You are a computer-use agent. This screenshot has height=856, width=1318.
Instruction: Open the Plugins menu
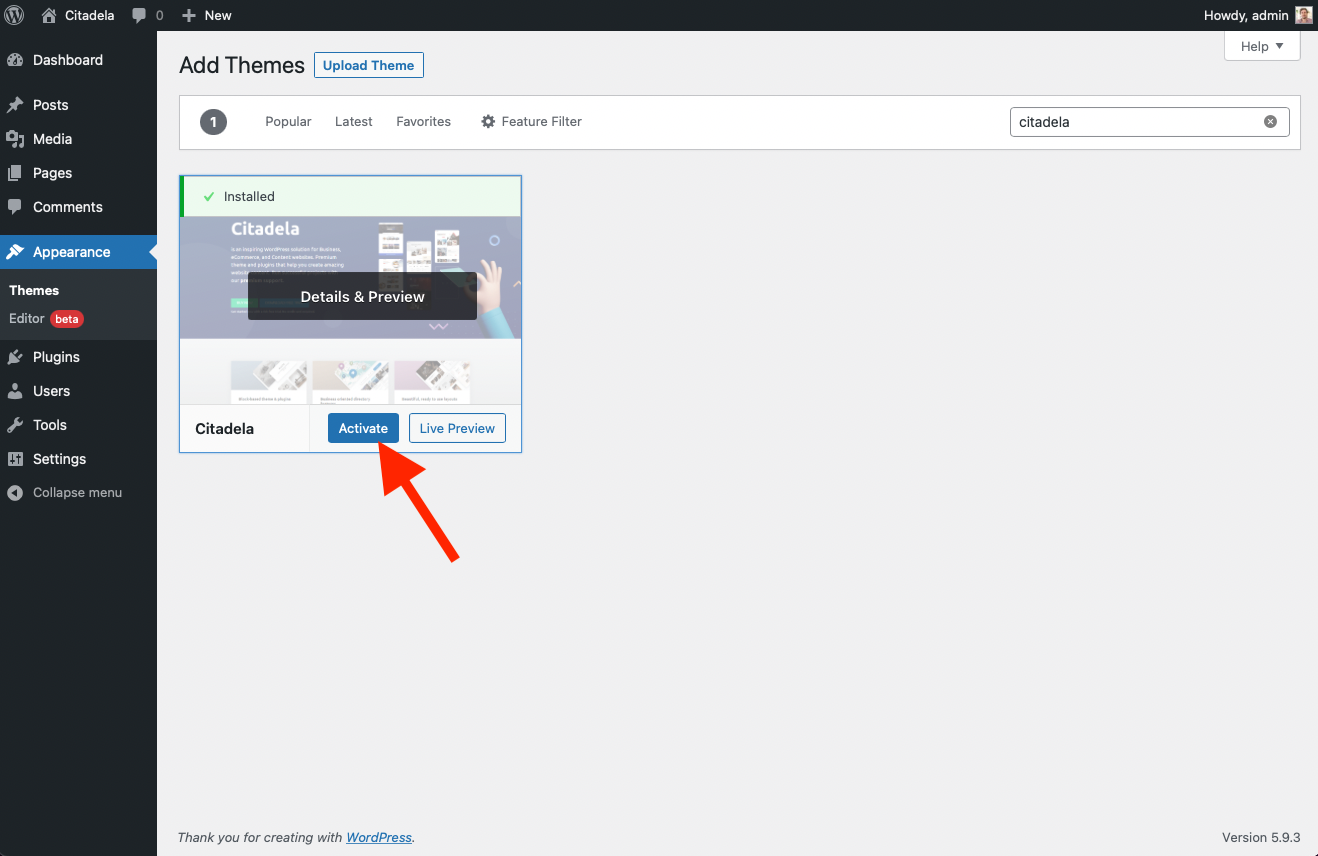56,357
